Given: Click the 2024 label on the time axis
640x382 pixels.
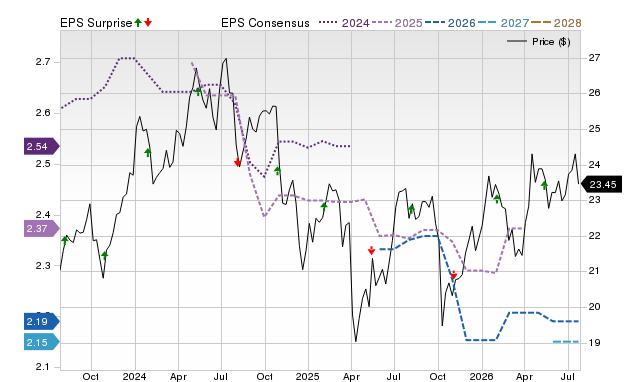Looking at the screenshot, I should (134, 376).
